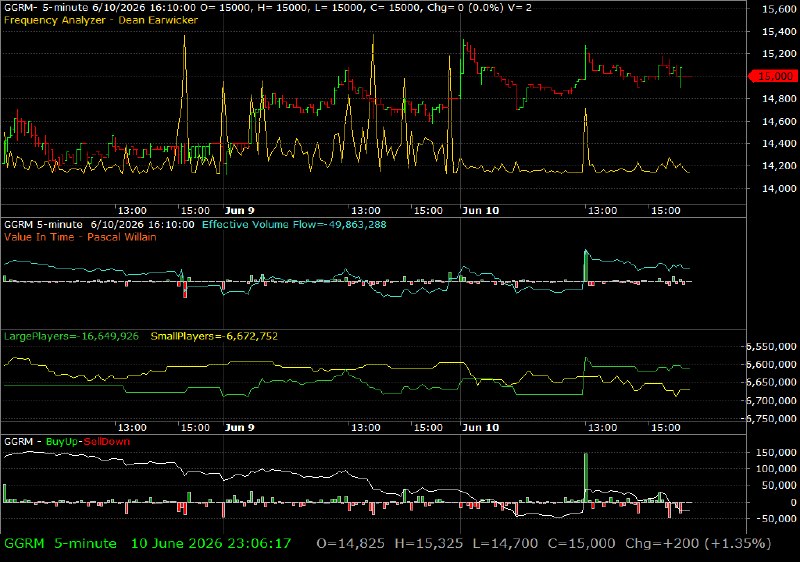
Task: Click the tall green BuyUp spike bar on Jun 10
Action: (x=586, y=477)
